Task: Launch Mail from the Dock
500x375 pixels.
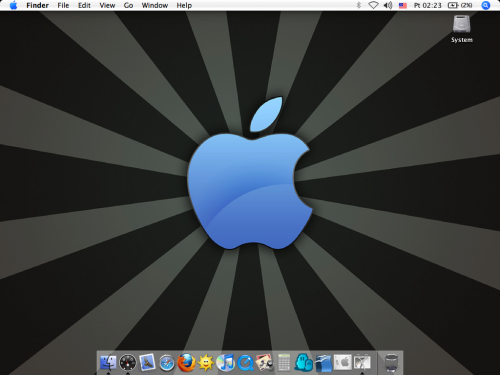Action: pyautogui.click(x=147, y=362)
